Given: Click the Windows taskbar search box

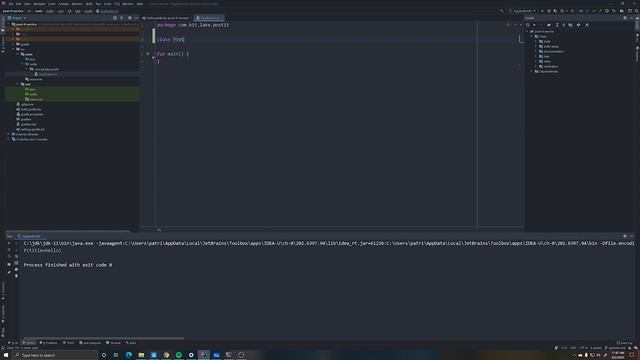Looking at the screenshot, I should tap(55, 355).
